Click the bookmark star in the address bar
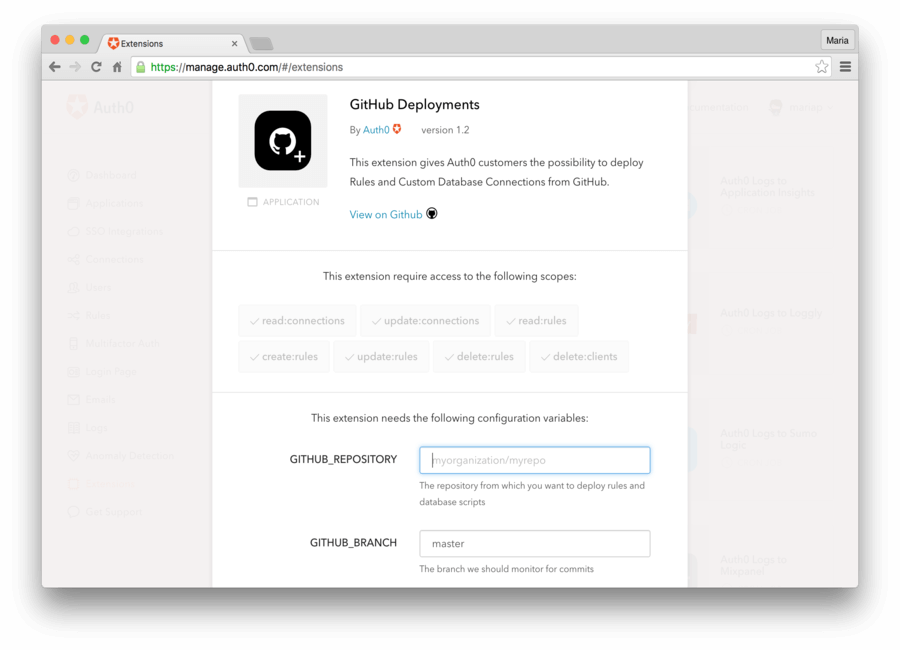The width and height of the screenshot is (900, 650). pyautogui.click(x=821, y=66)
